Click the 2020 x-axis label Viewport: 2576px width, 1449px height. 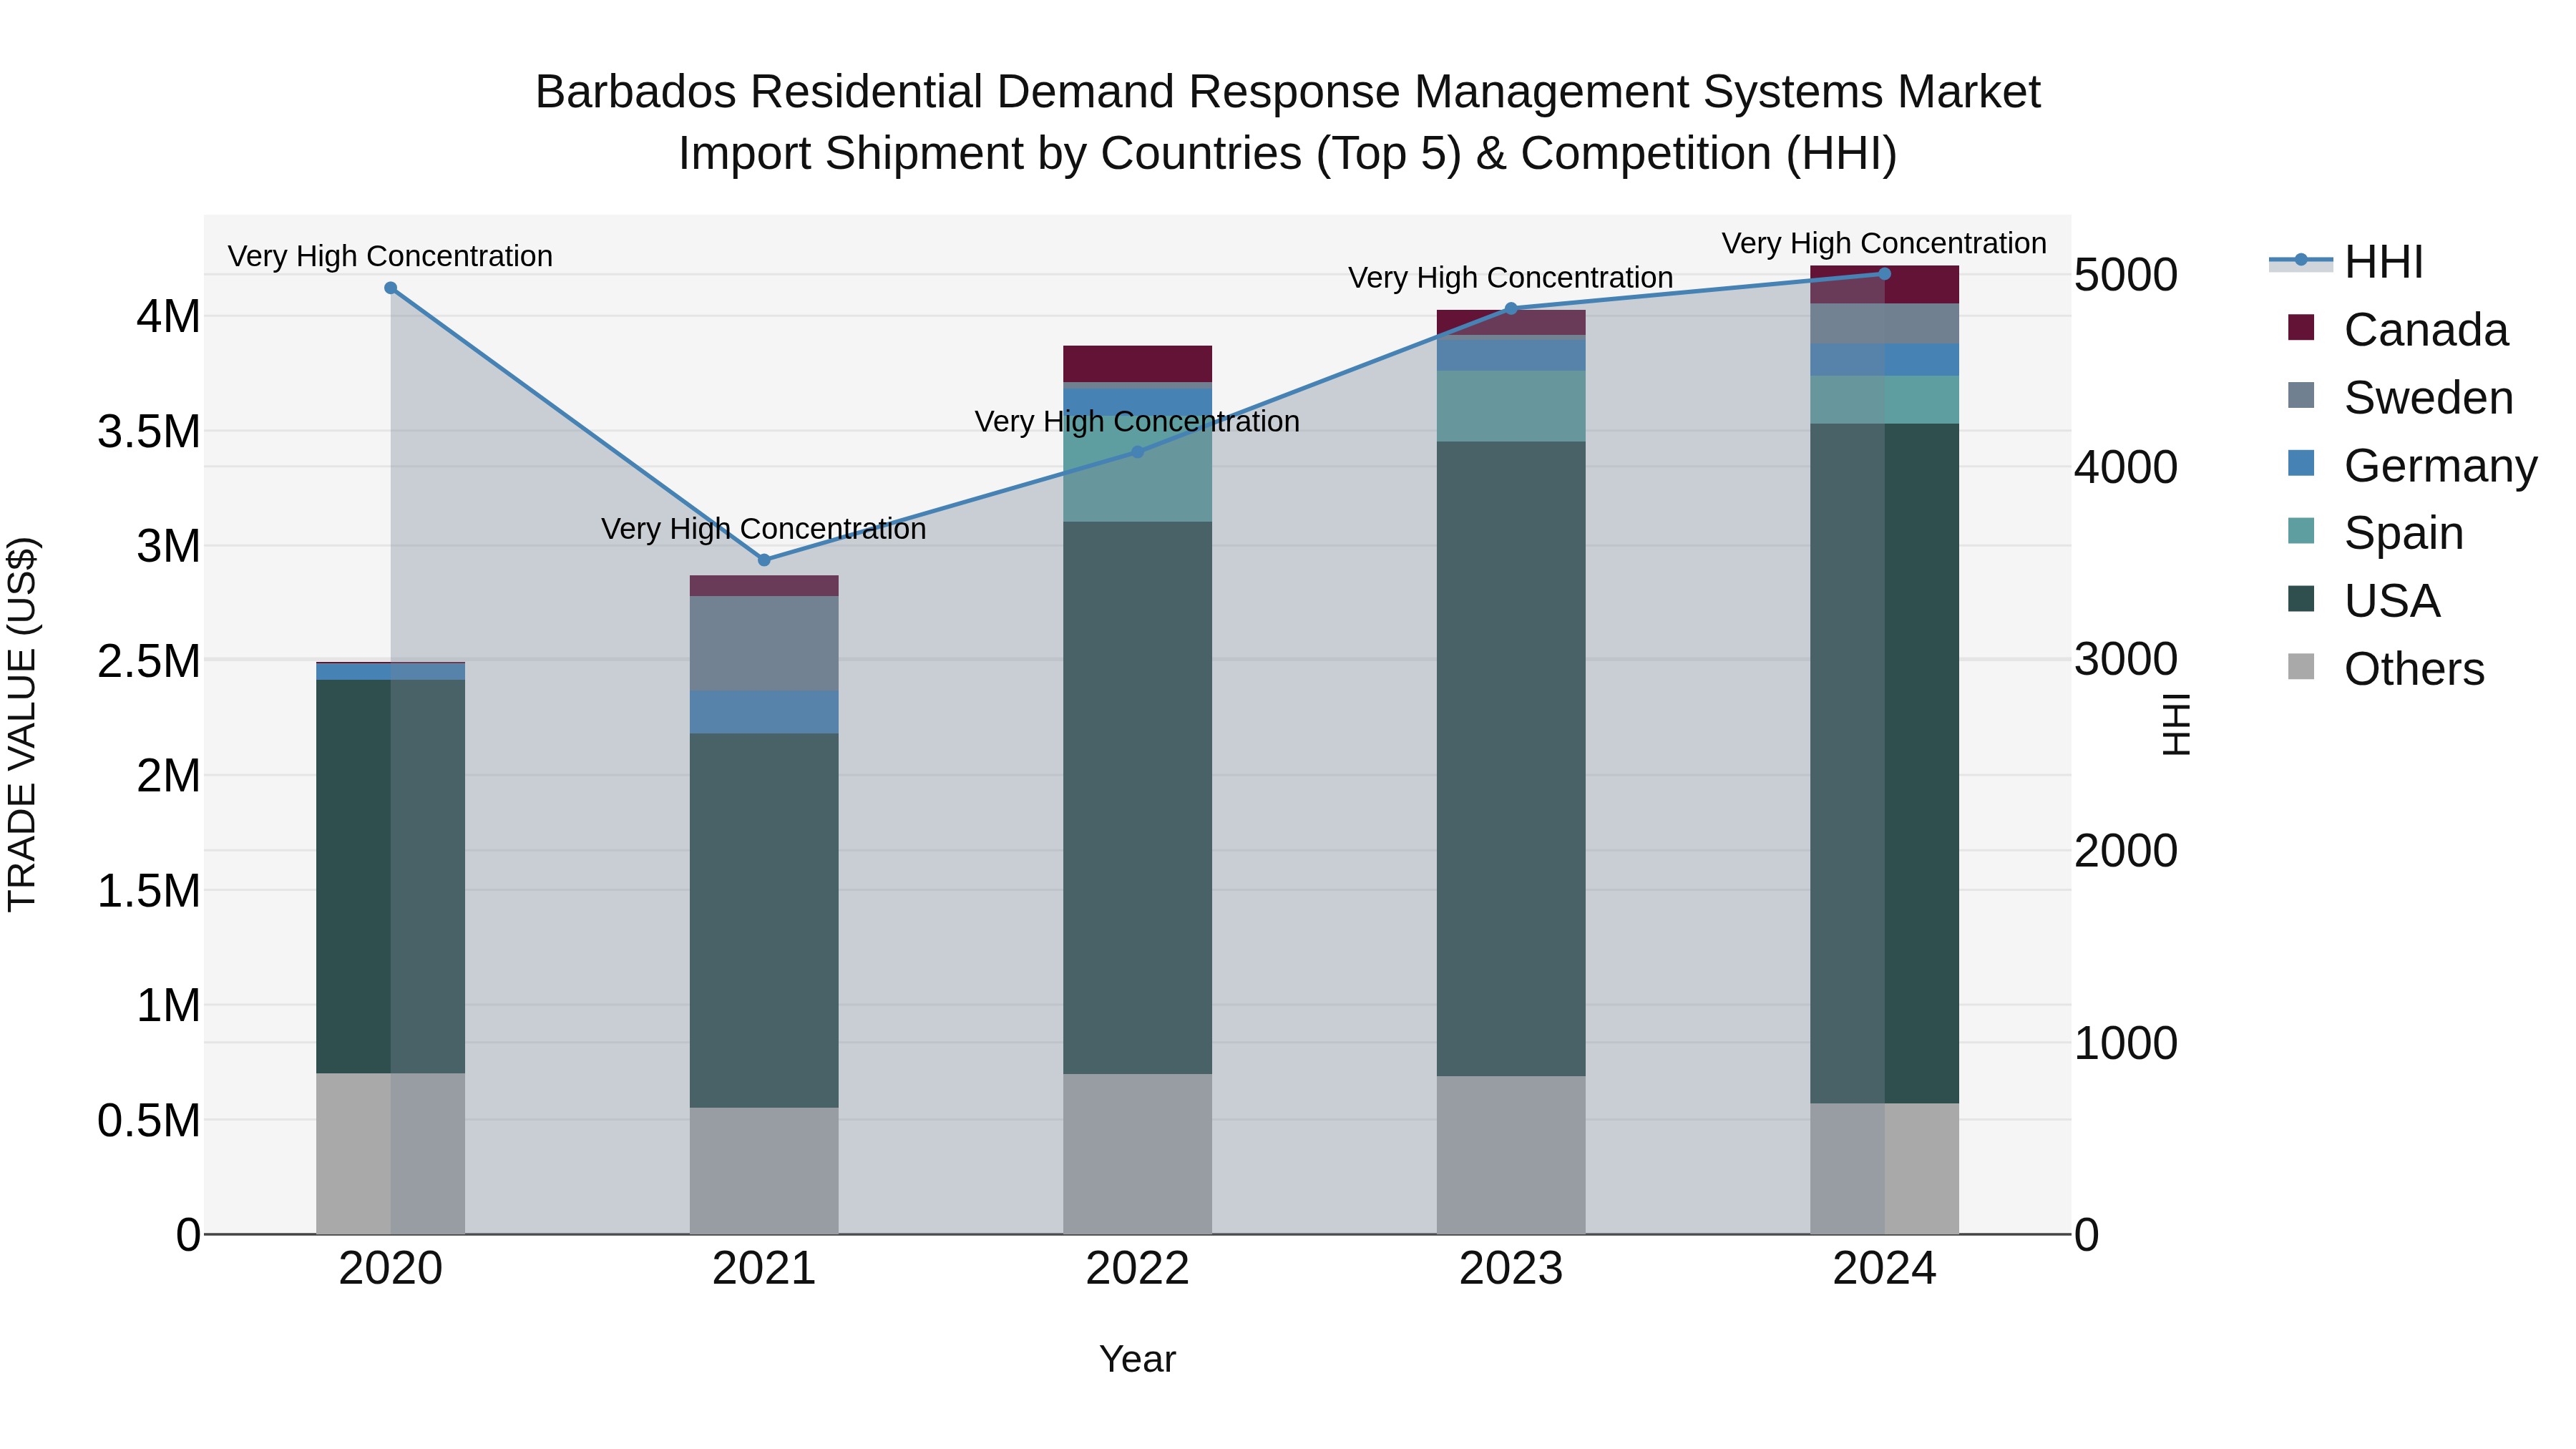point(391,1269)
